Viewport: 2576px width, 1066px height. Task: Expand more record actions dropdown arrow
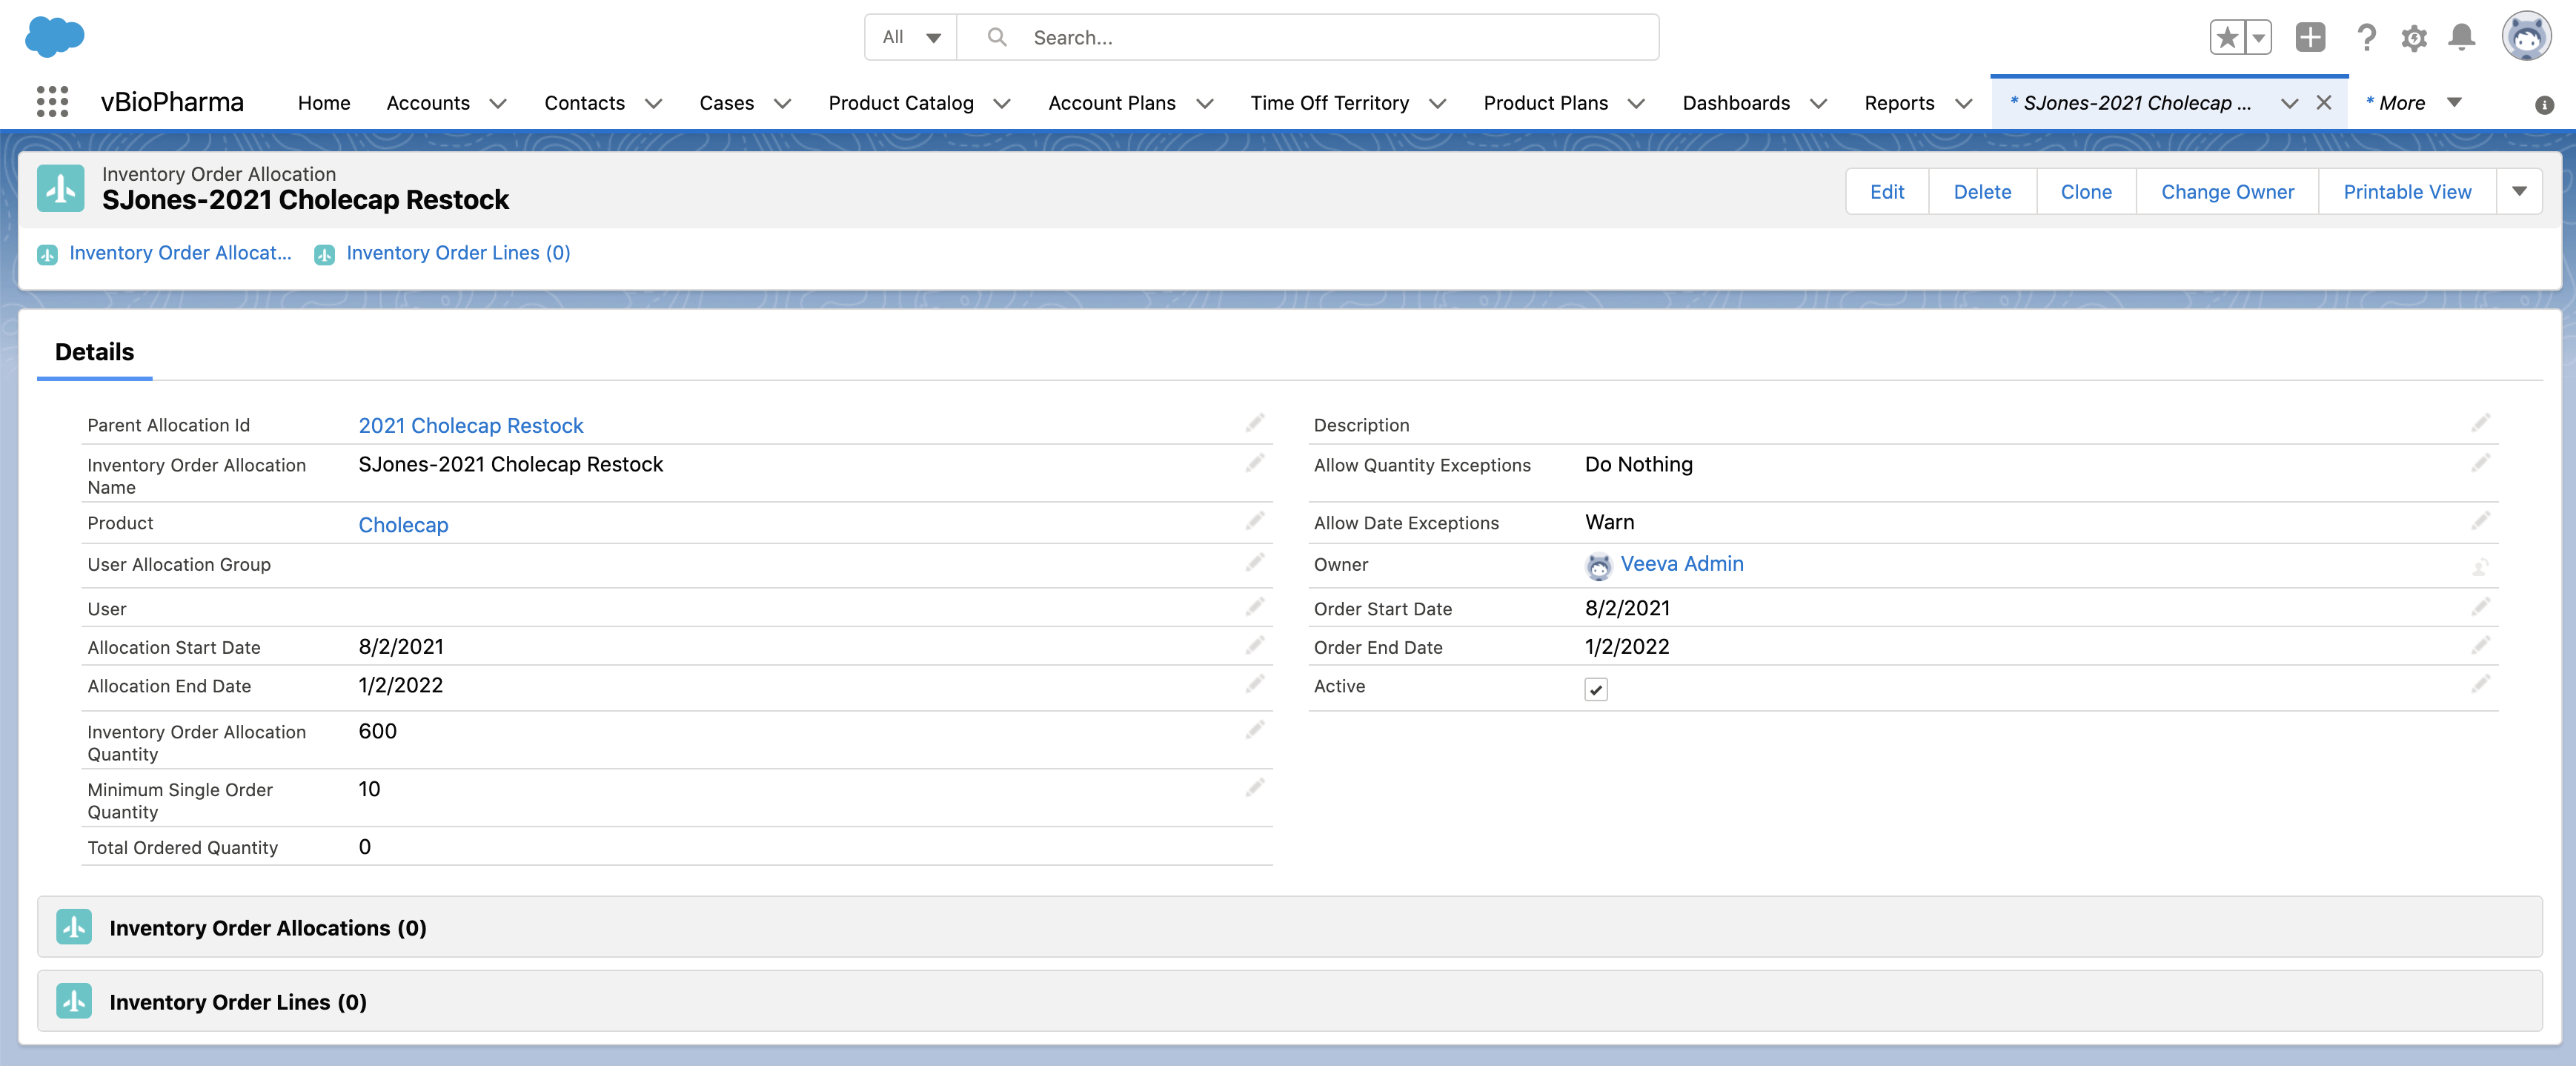pyautogui.click(x=2519, y=191)
